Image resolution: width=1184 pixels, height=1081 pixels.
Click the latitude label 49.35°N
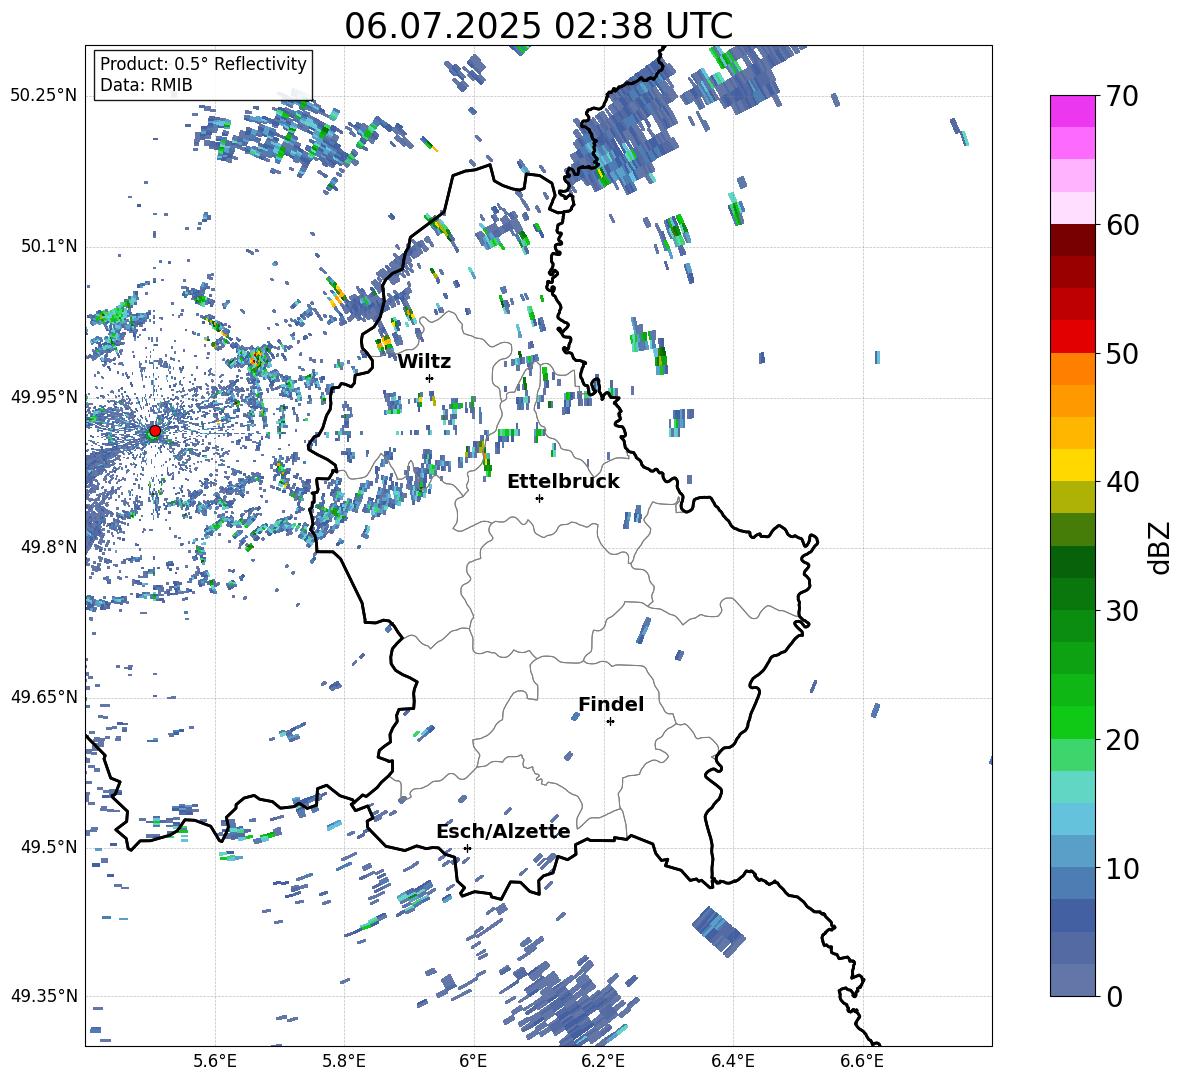coord(44,996)
